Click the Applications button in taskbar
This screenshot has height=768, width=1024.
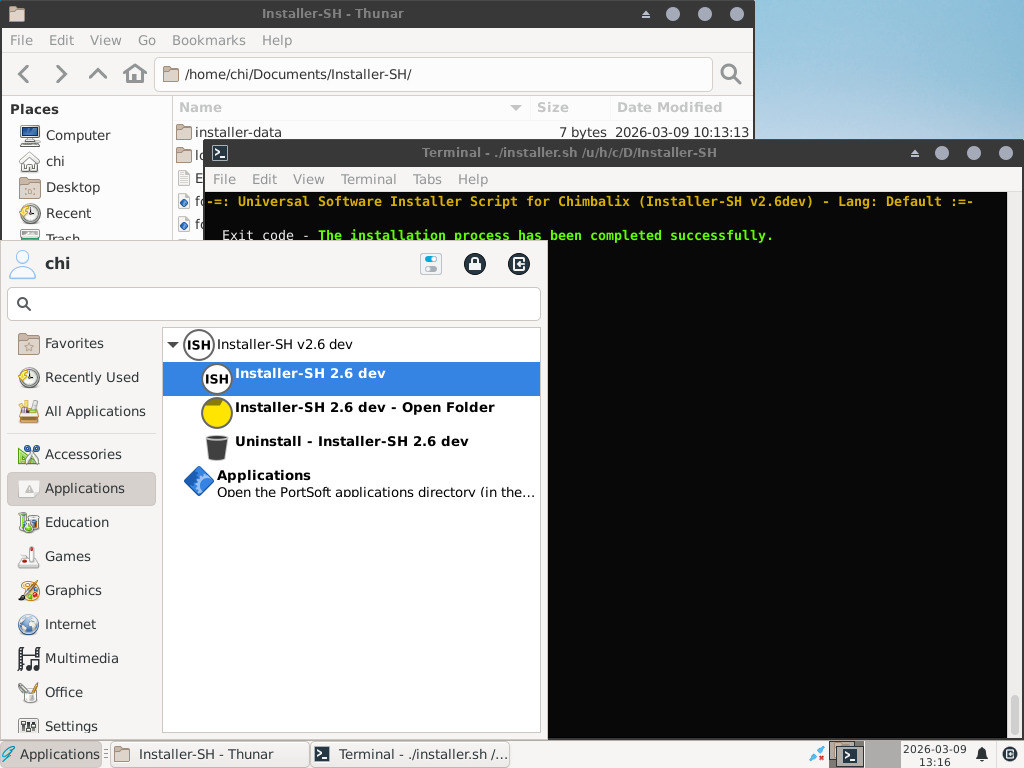[x=50, y=754]
